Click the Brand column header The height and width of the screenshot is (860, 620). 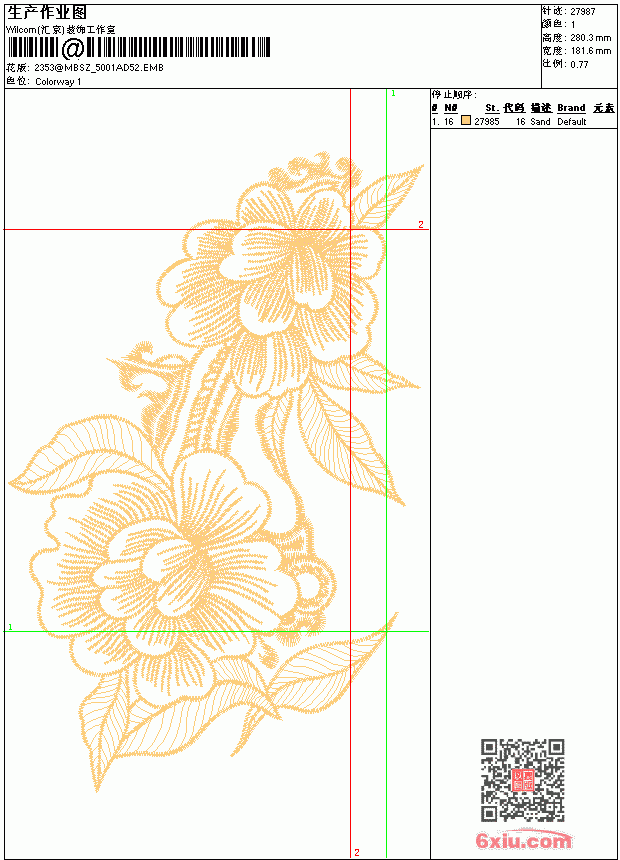[x=571, y=108]
